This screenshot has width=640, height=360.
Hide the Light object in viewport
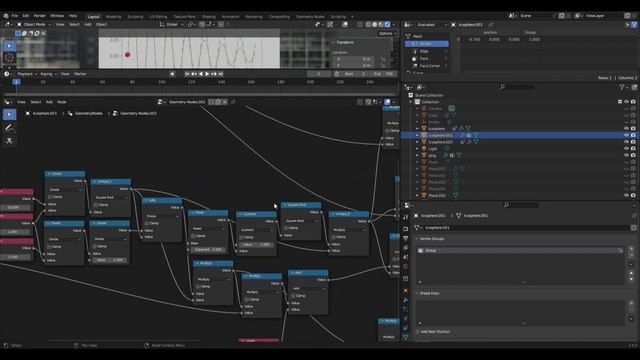[x=626, y=149]
